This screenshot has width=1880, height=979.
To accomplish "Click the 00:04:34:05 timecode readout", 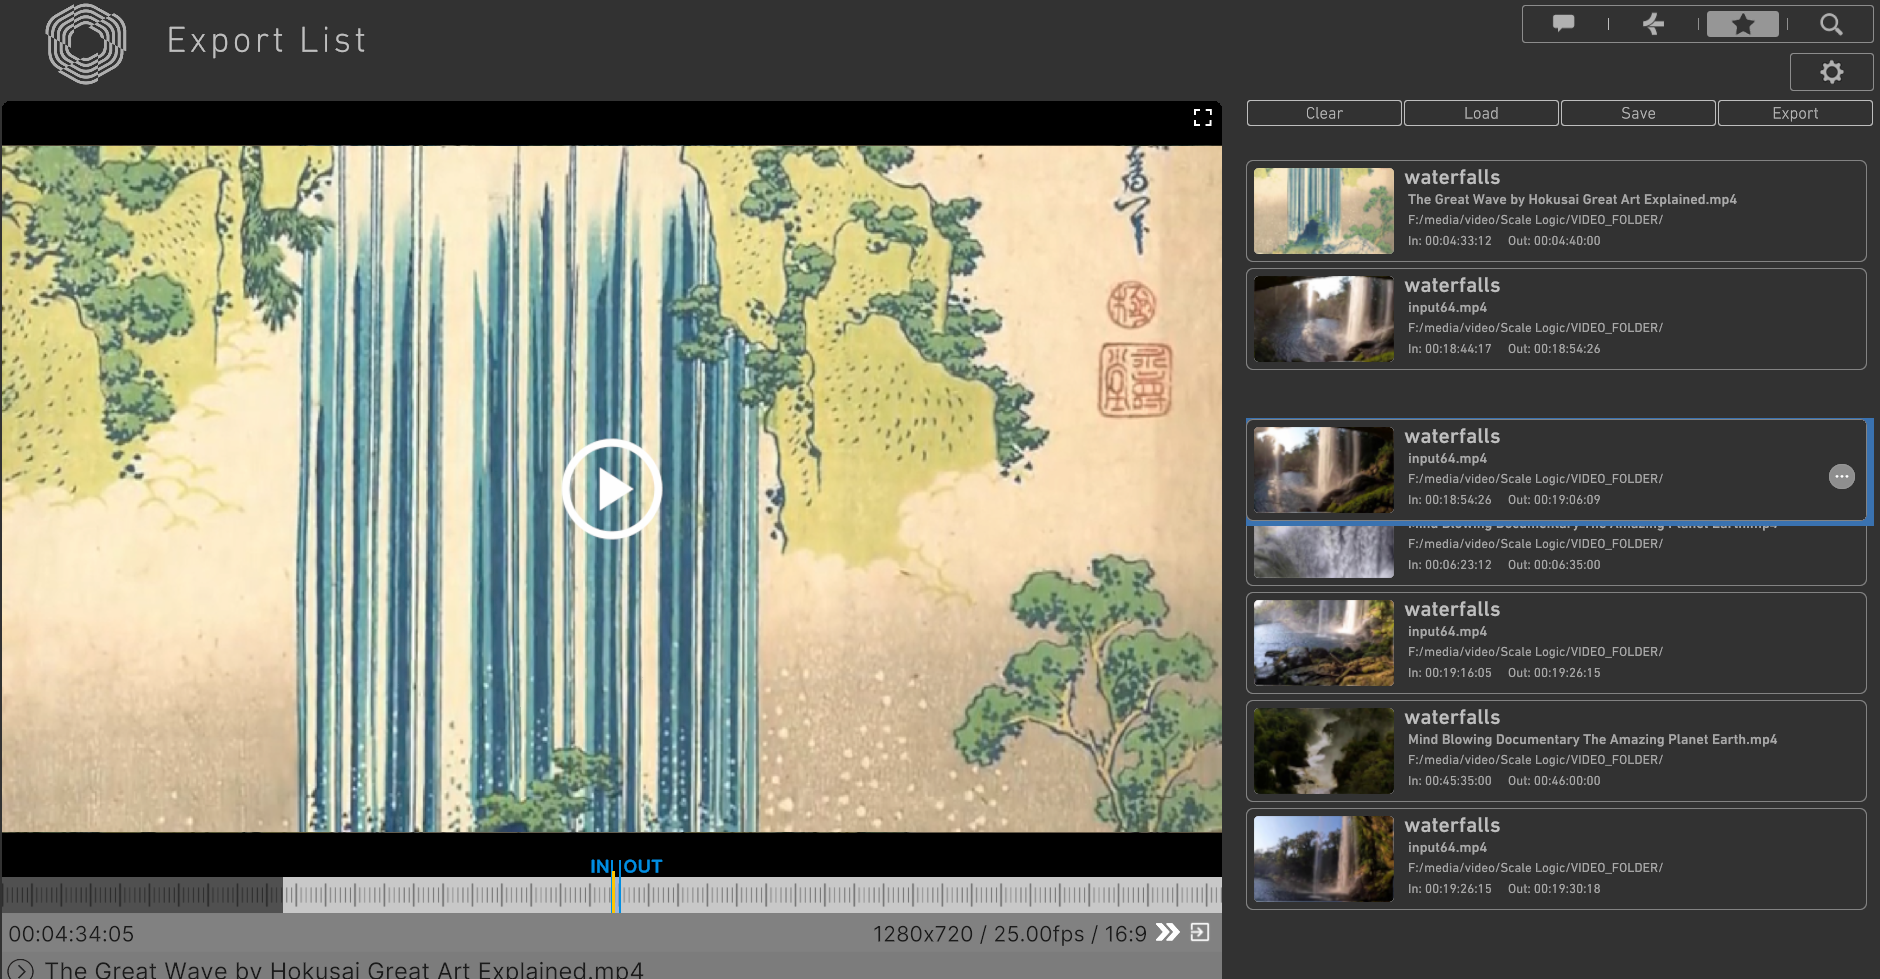I will tap(72, 934).
